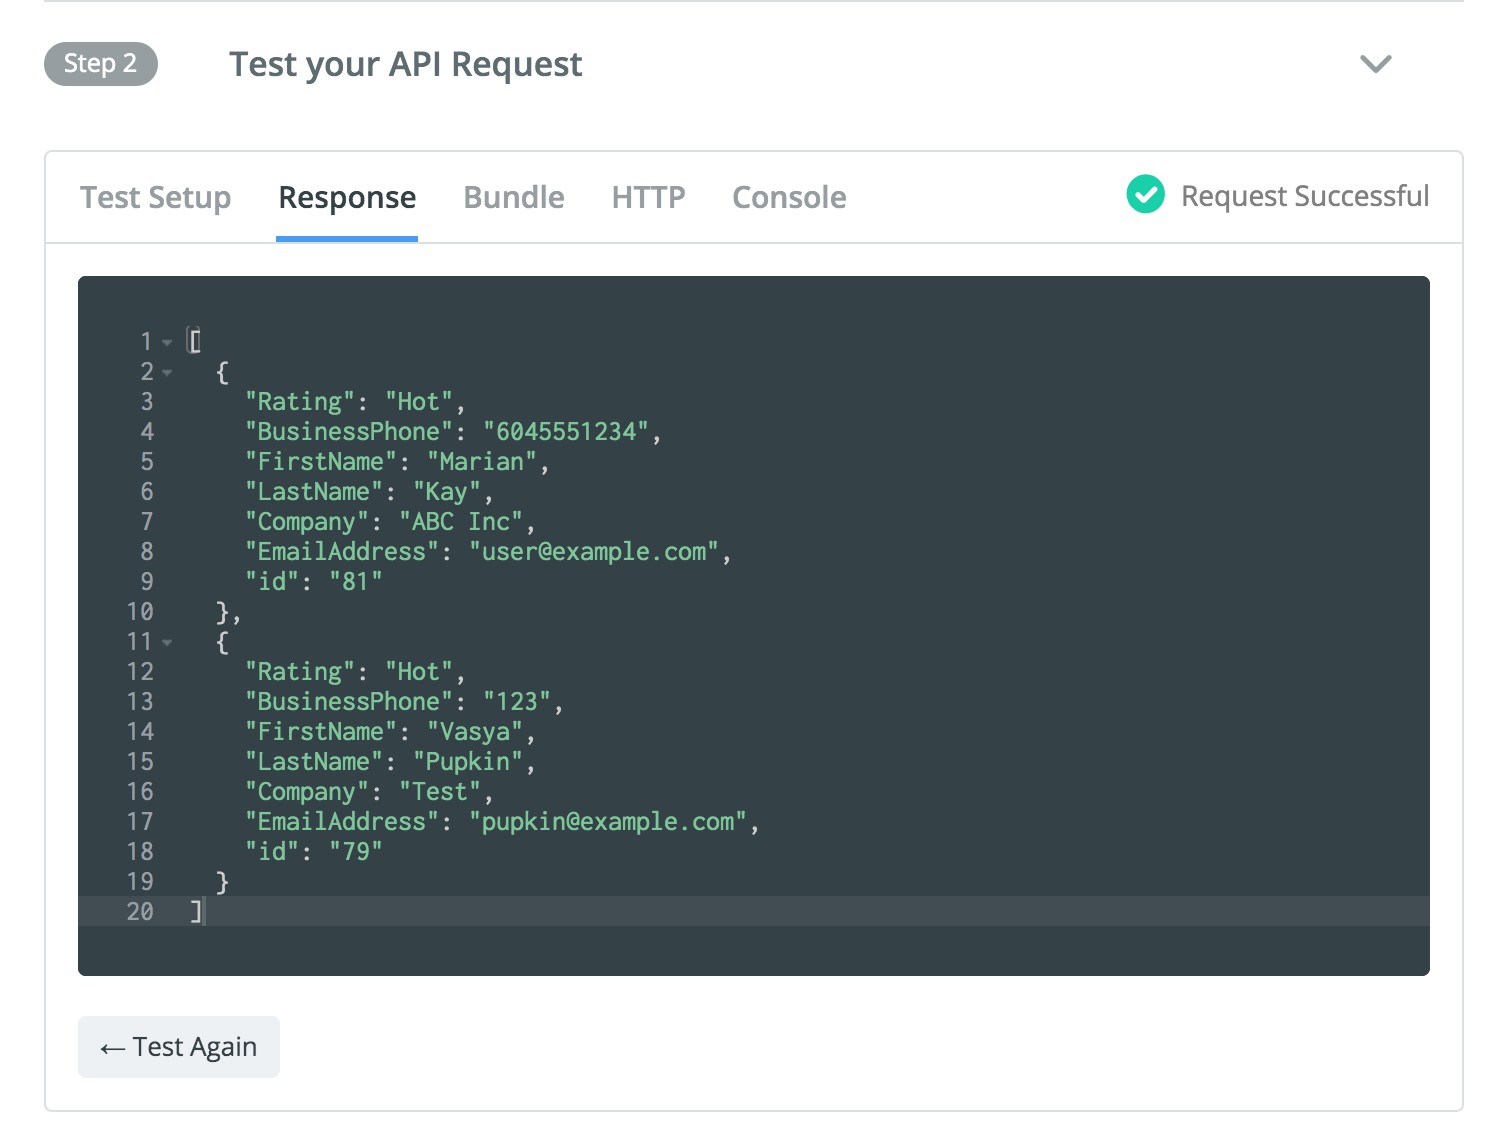Collapse the Step 2 section chevron
The height and width of the screenshot is (1124, 1496).
click(x=1376, y=64)
